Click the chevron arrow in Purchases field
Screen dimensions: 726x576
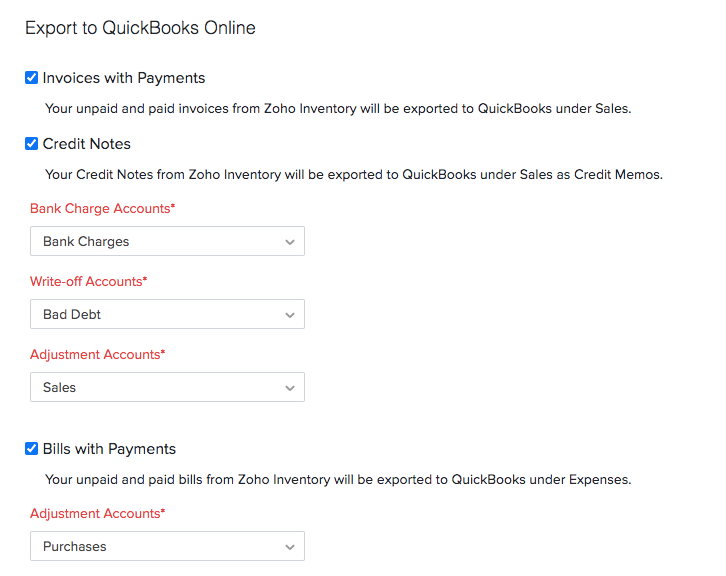[x=290, y=547]
